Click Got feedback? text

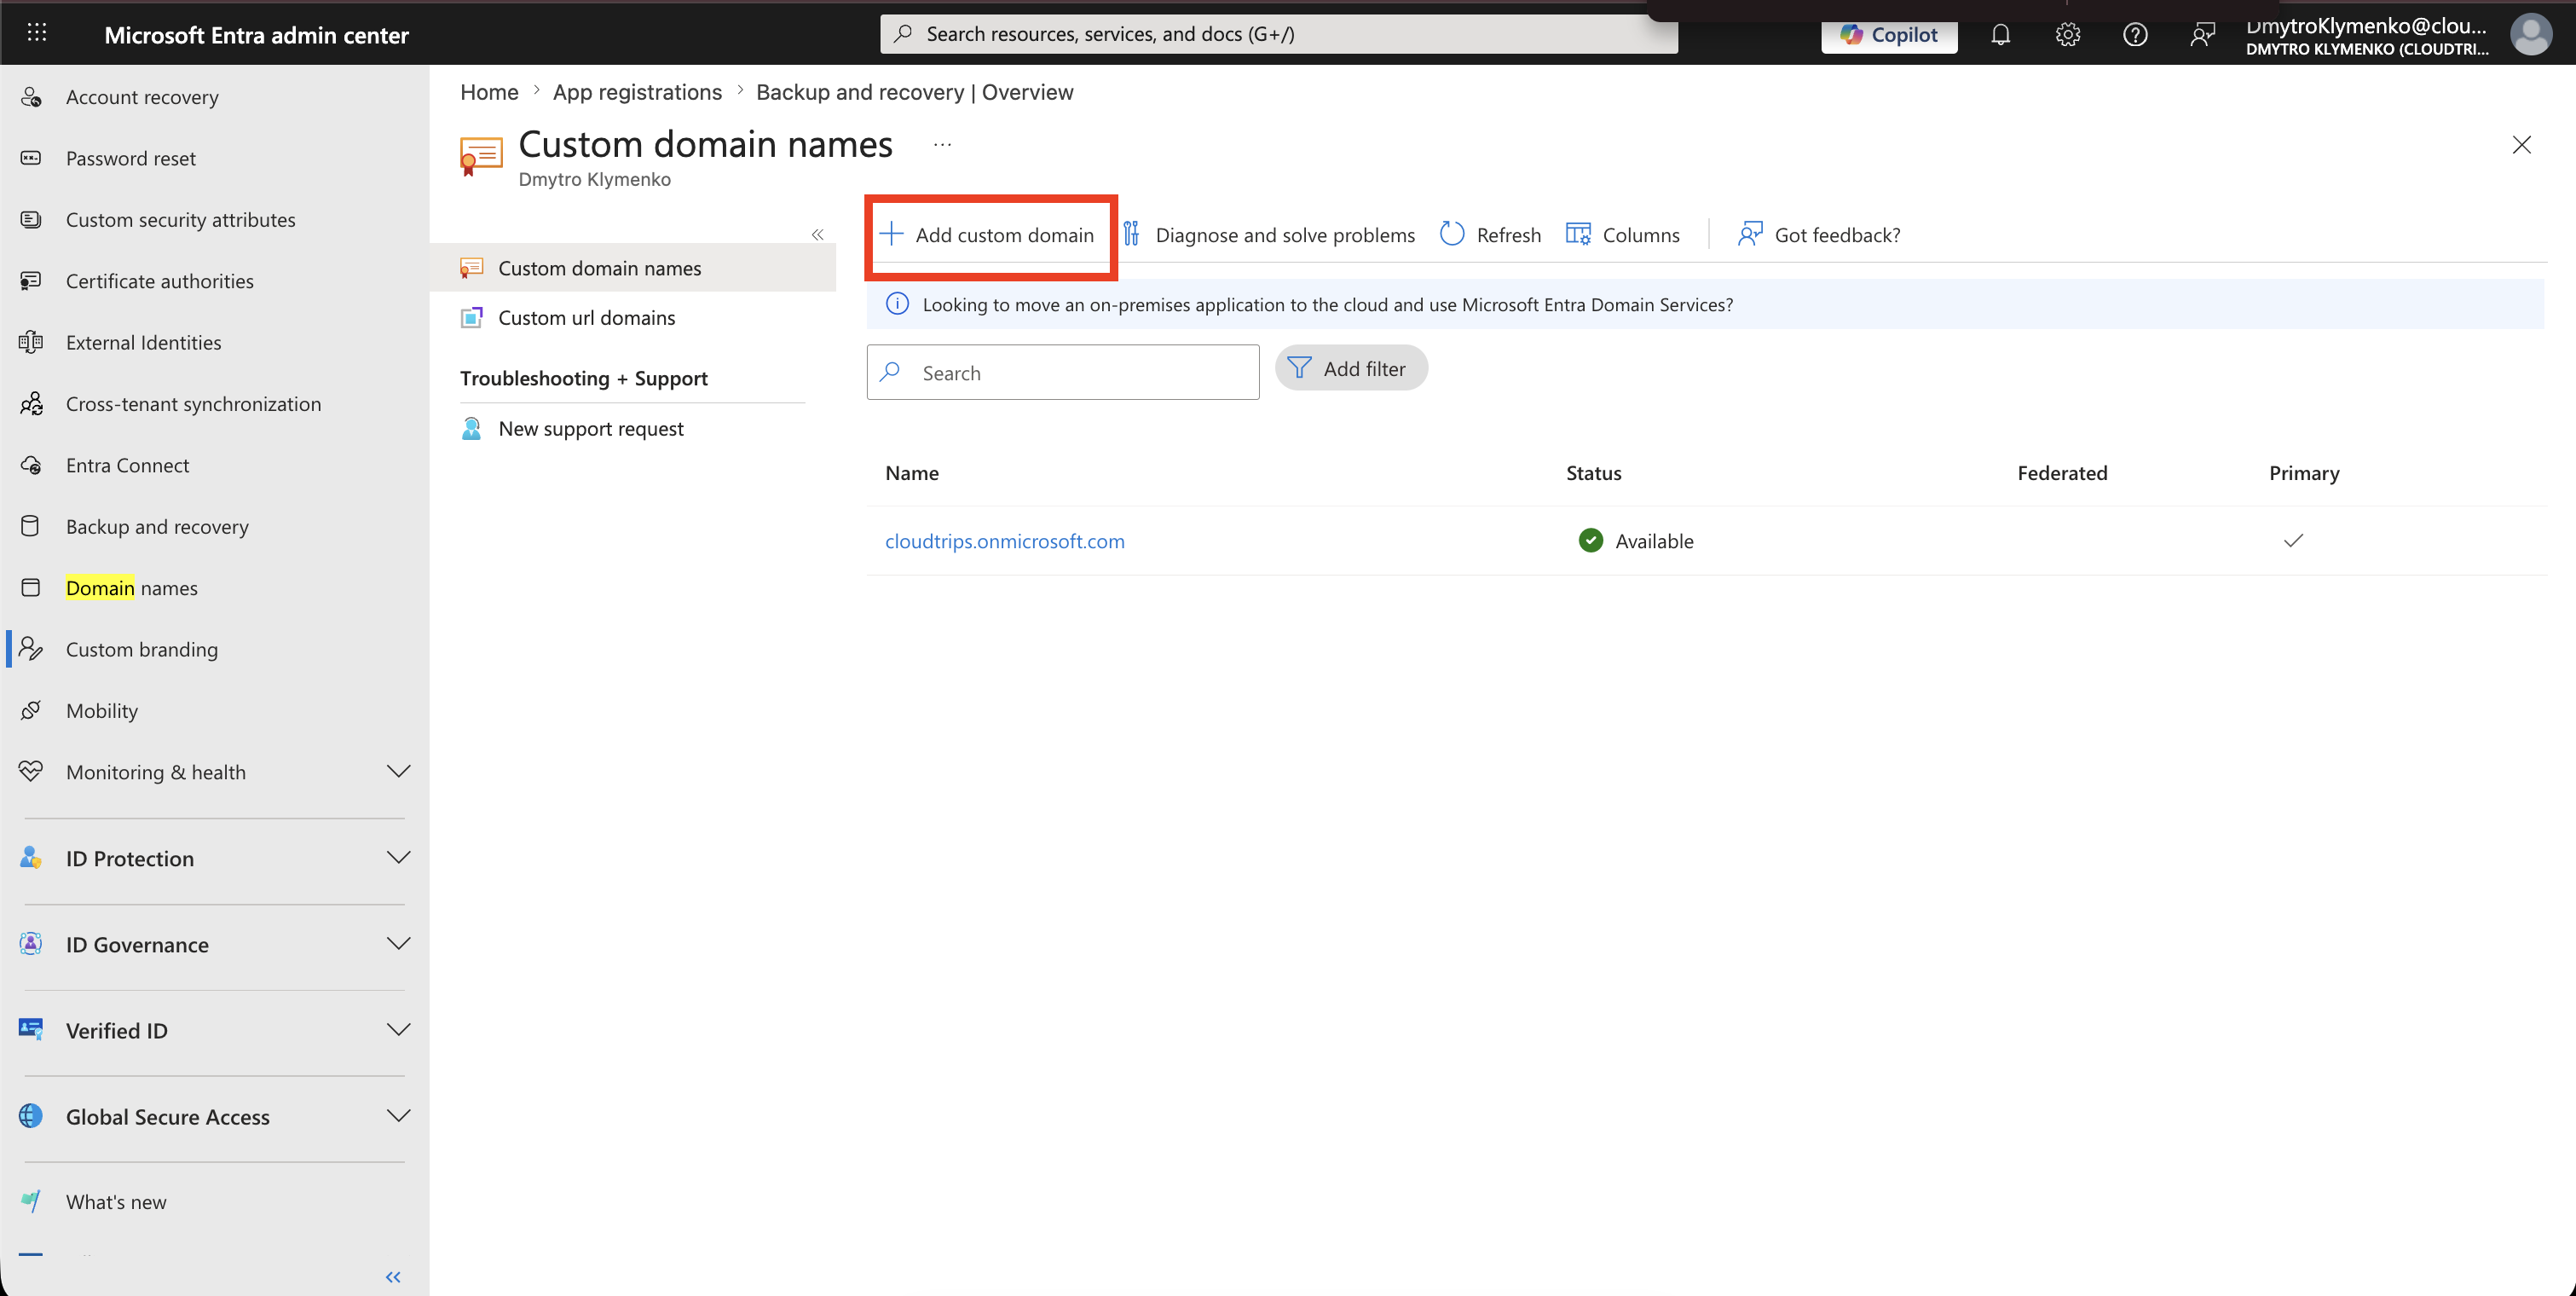tap(1837, 234)
